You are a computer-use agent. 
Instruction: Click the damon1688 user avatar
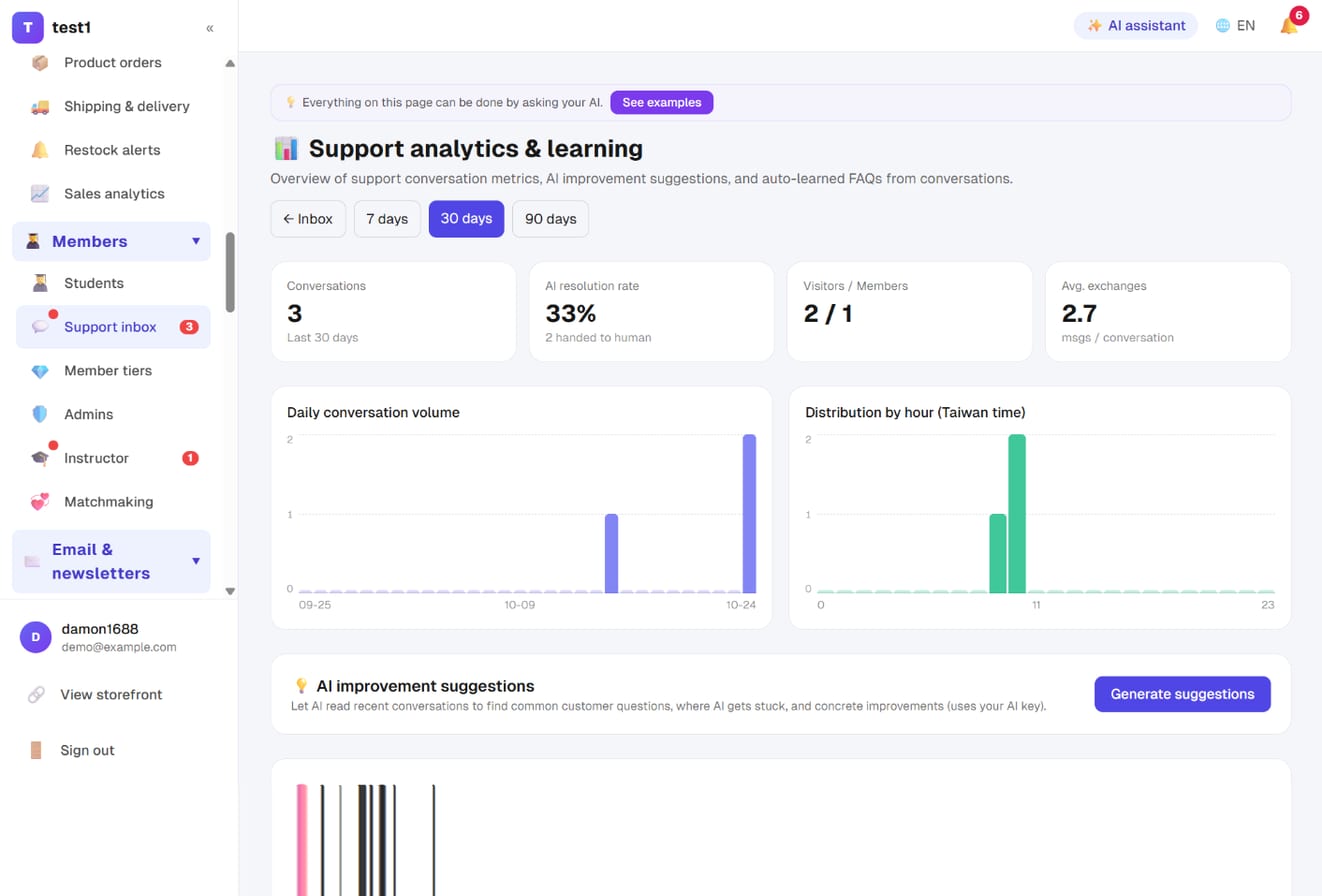(x=36, y=638)
